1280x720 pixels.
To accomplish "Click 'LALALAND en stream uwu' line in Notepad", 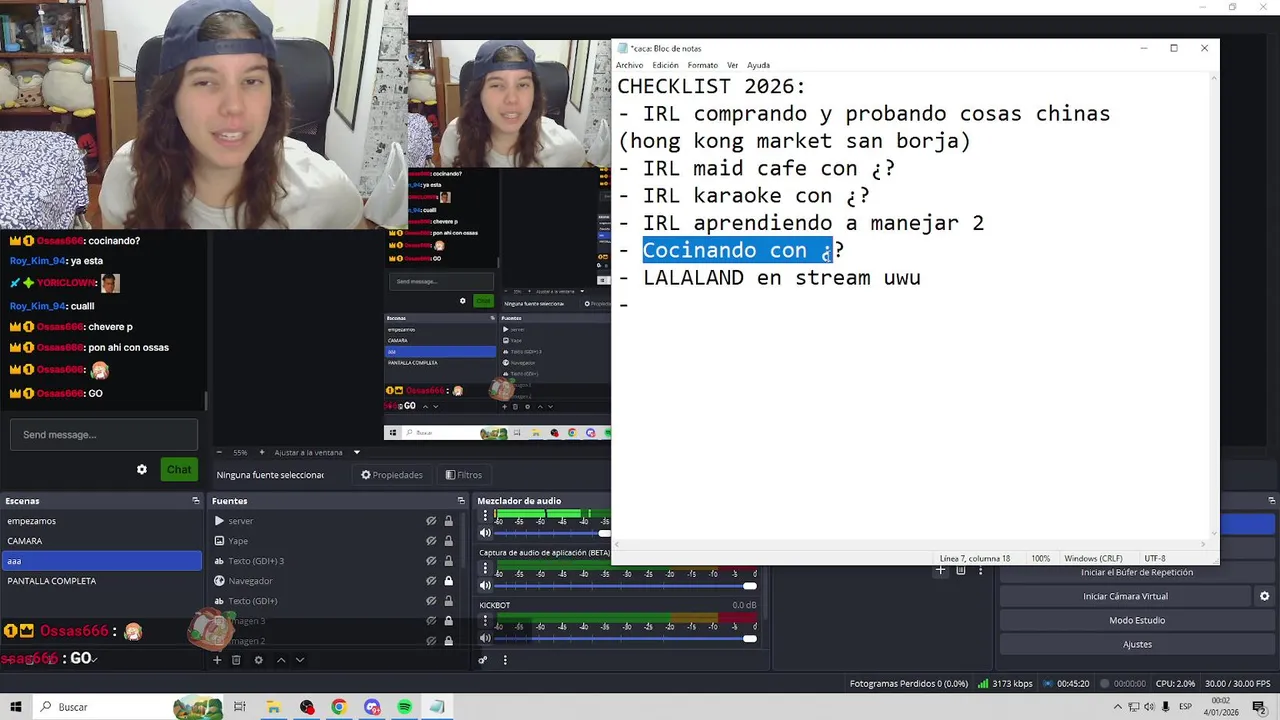I will point(781,278).
